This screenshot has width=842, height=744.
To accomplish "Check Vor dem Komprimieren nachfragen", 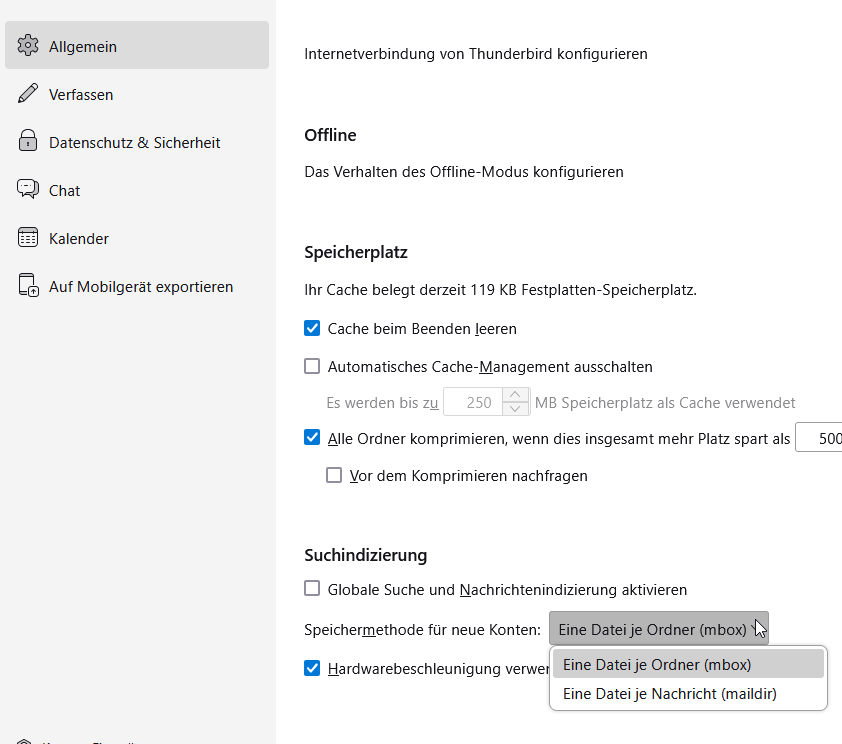I will 334,475.
